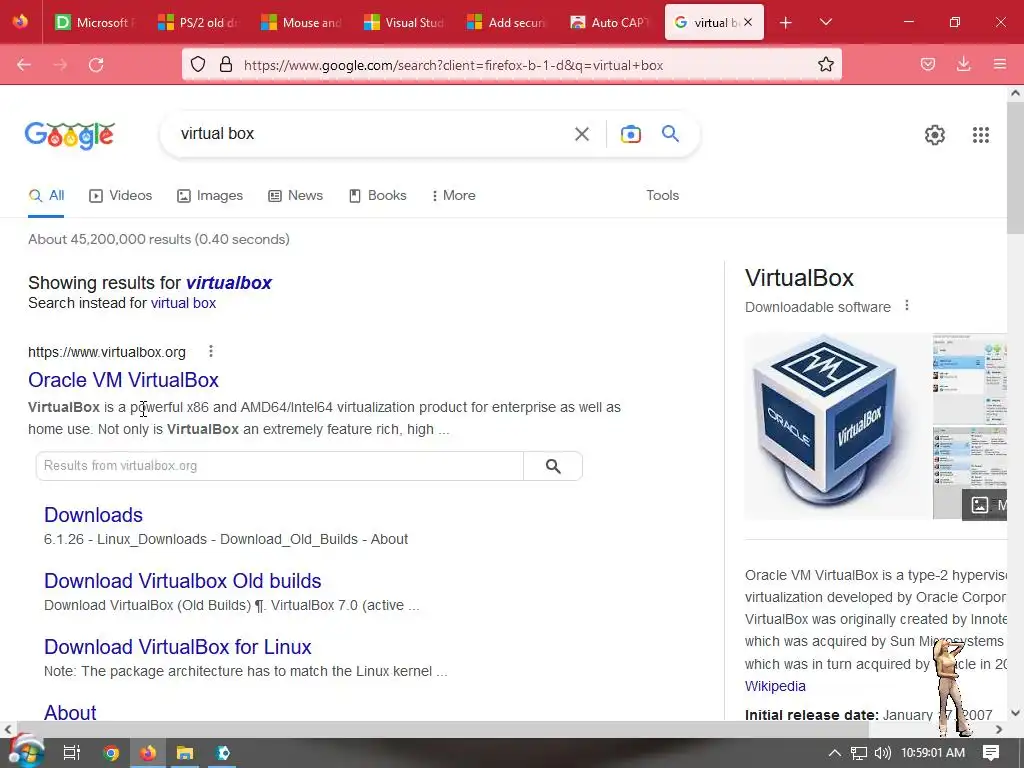Click the Results from virtualbox.org search field
The width and height of the screenshot is (1024, 768).
280,466
